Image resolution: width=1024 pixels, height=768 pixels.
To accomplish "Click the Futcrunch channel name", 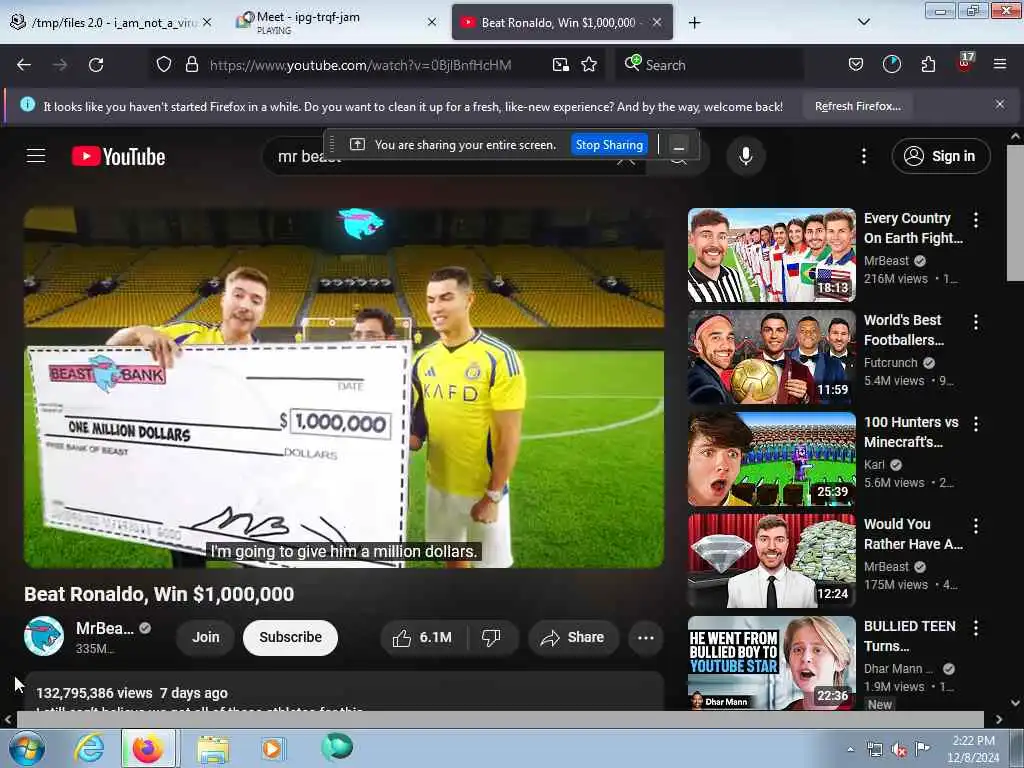I will [890, 362].
